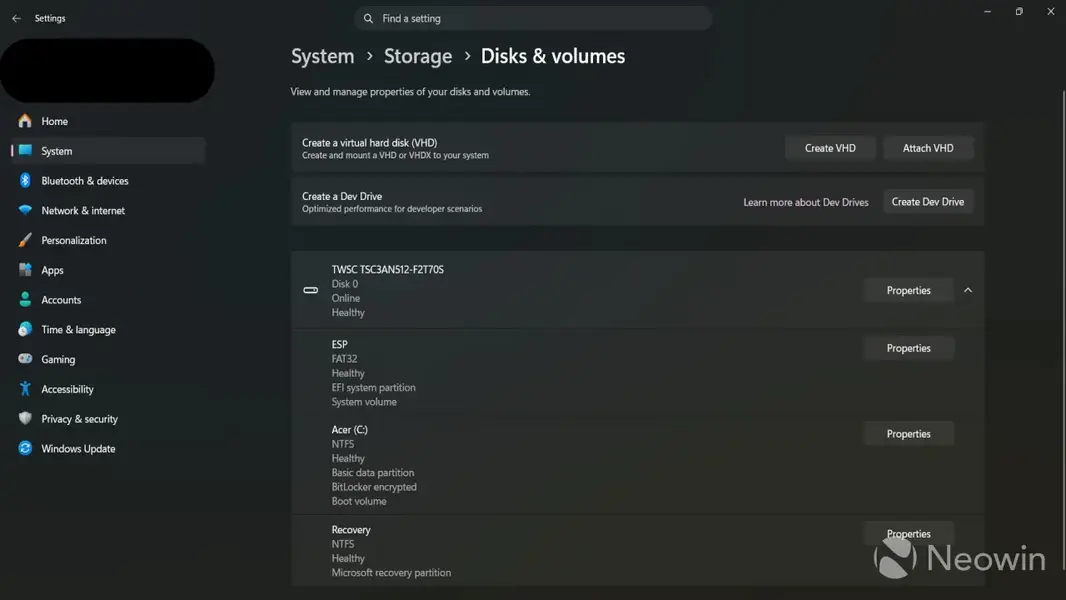Click the Find a setting search box

click(x=533, y=18)
